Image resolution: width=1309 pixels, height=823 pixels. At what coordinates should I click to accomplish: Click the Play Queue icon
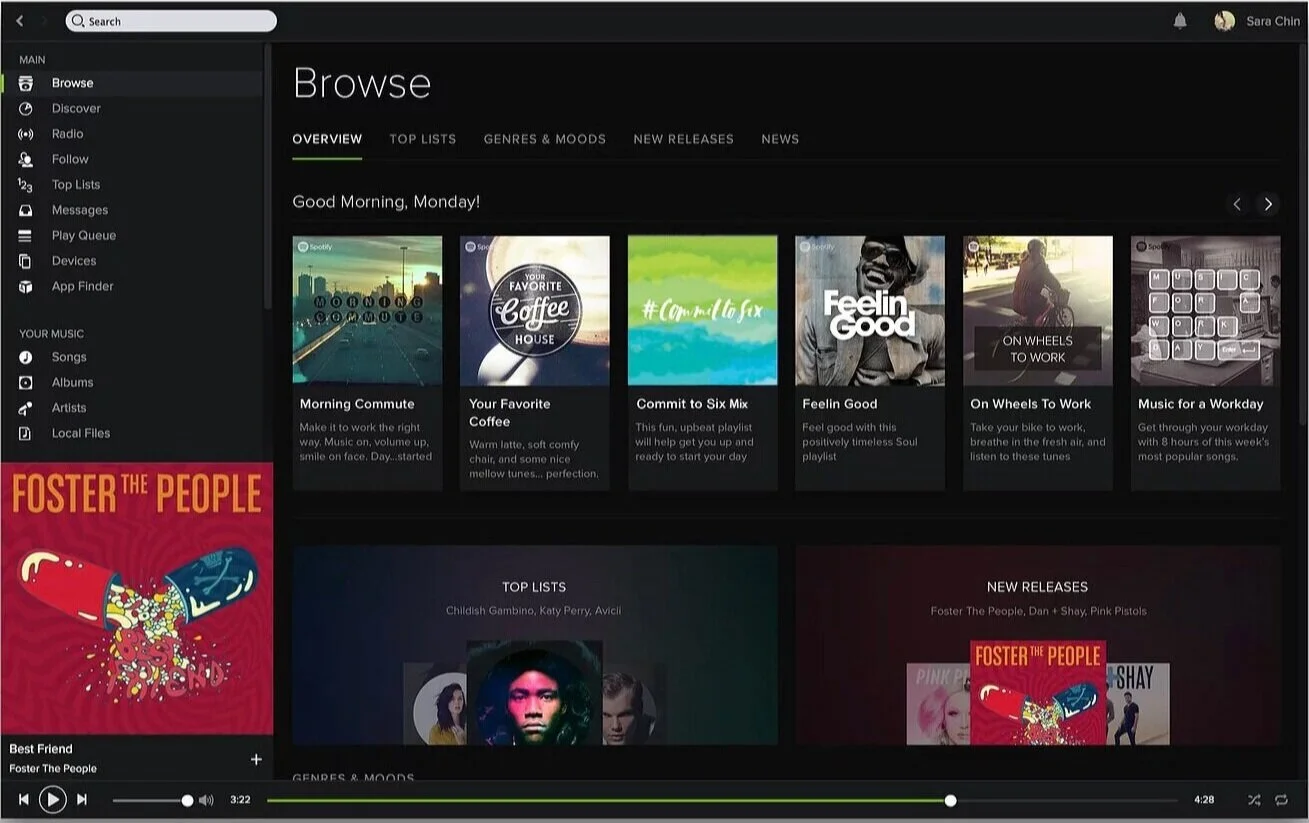click(26, 236)
